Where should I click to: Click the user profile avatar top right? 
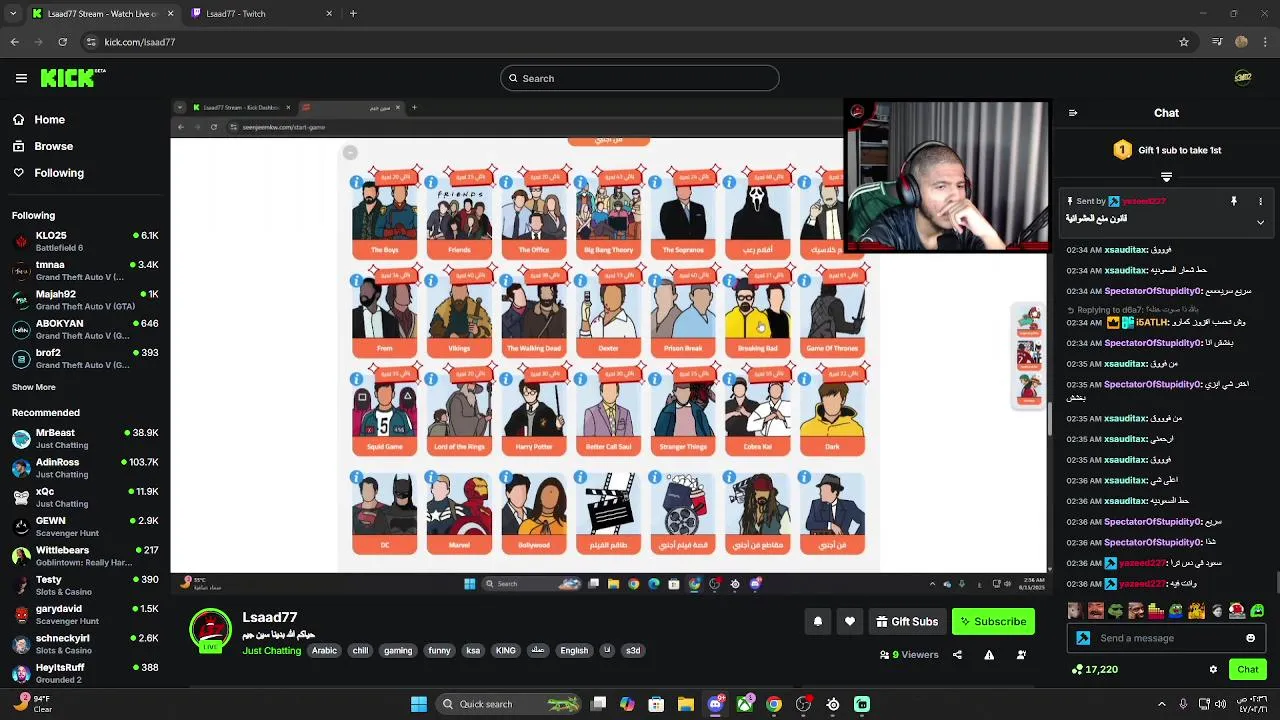(x=1243, y=78)
